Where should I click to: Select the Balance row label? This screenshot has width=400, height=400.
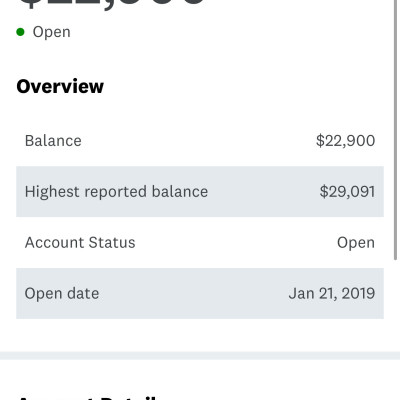pyautogui.click(x=53, y=141)
